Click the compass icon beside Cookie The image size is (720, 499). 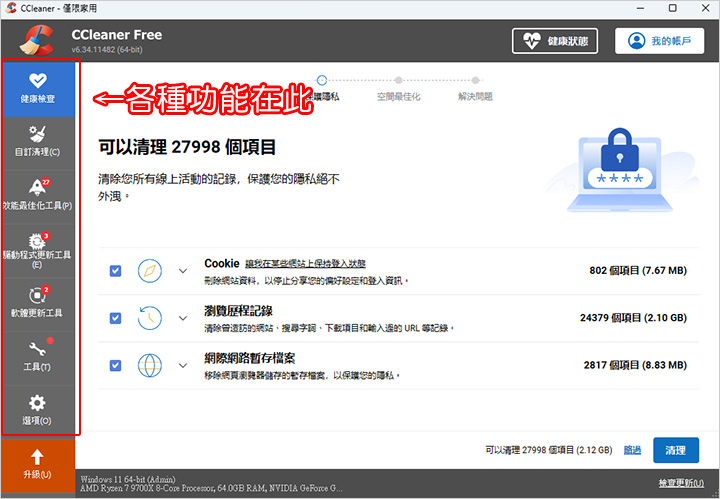(150, 271)
